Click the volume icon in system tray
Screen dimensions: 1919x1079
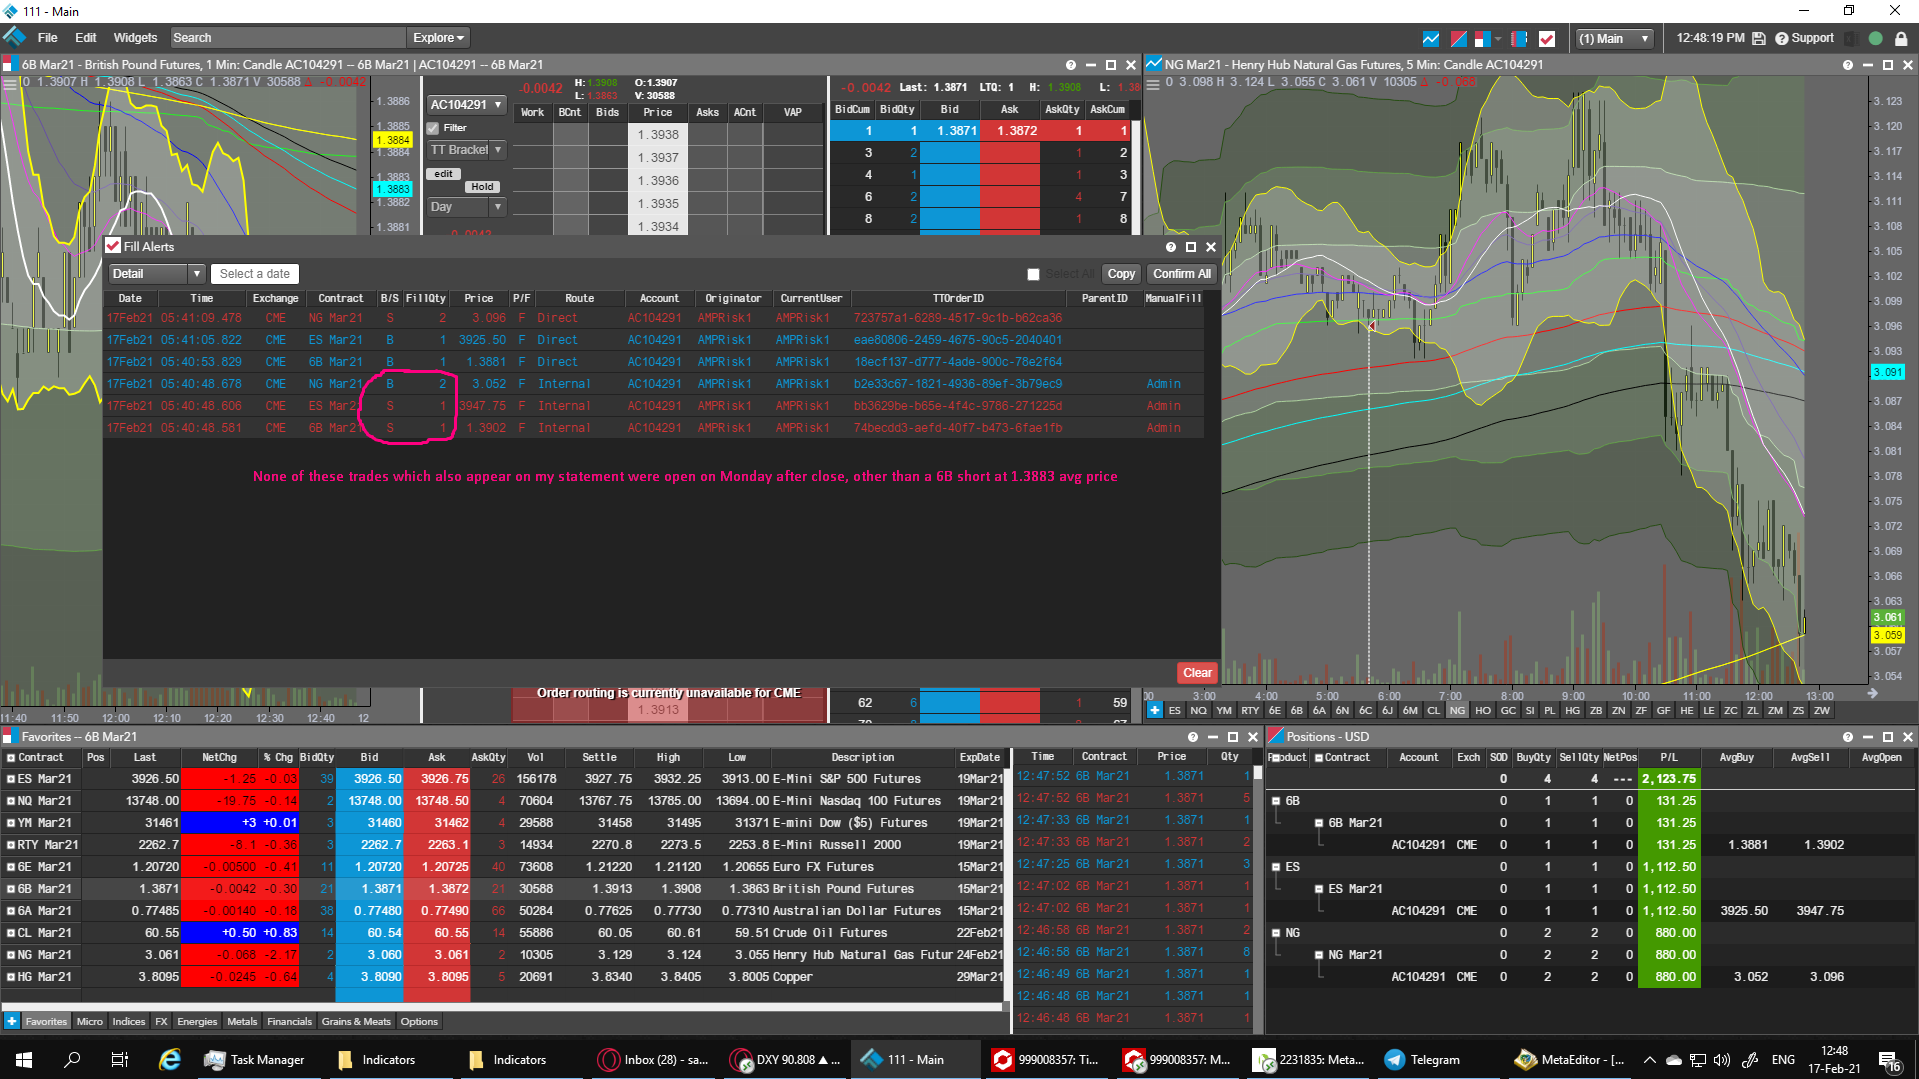click(1721, 1060)
